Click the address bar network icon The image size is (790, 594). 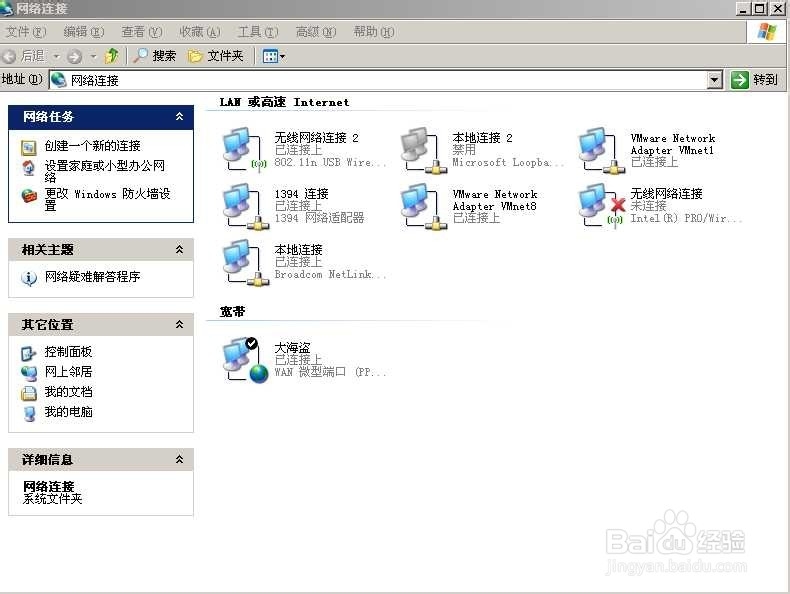(58, 80)
